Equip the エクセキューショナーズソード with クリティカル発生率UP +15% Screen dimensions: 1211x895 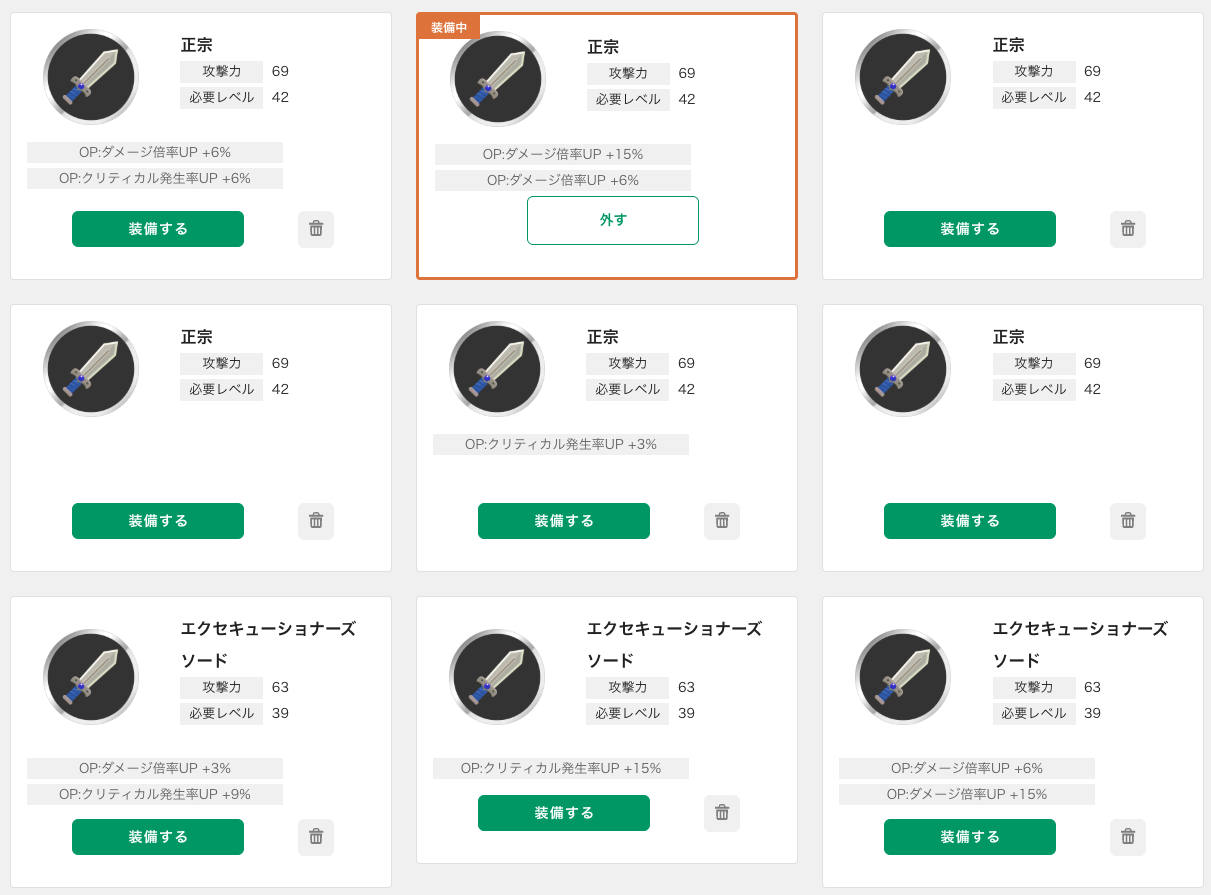[x=564, y=813]
